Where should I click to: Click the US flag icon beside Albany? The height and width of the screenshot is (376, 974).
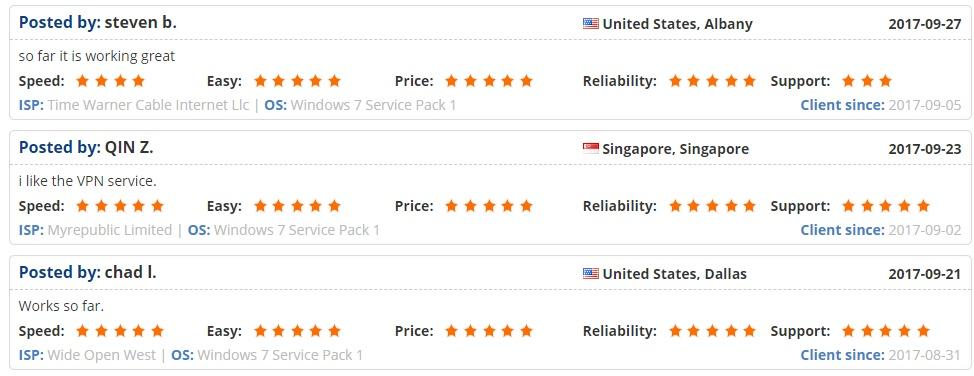tap(591, 24)
